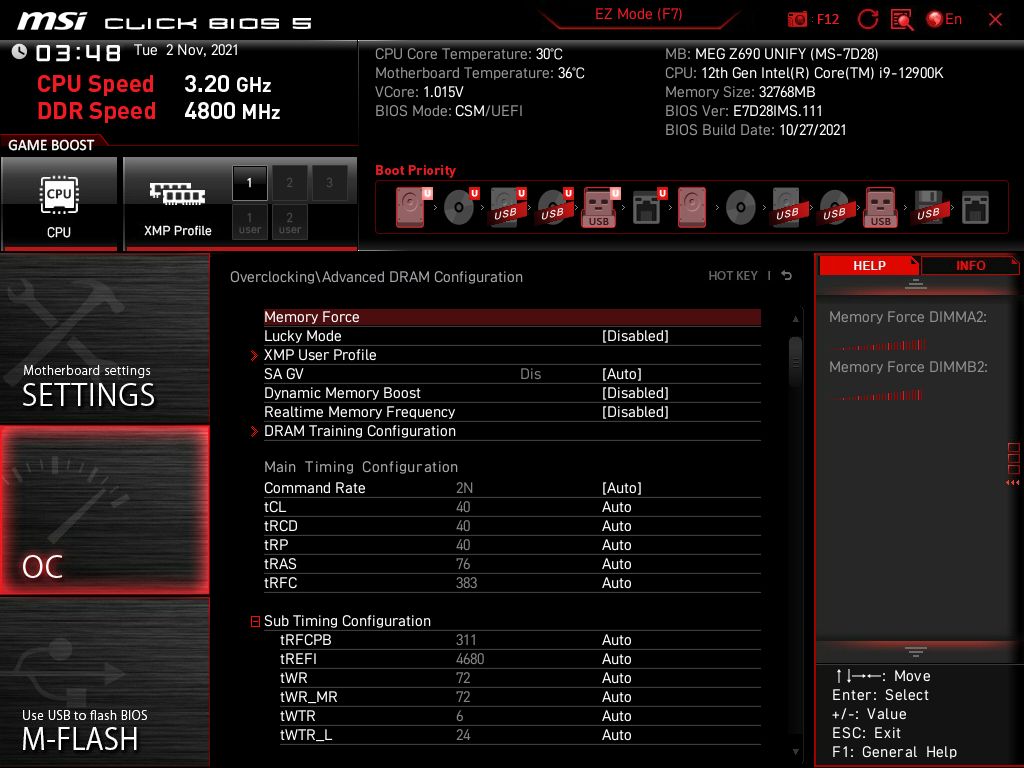Go back with the return arrow icon
Image resolution: width=1024 pixels, height=768 pixels.
tap(787, 276)
